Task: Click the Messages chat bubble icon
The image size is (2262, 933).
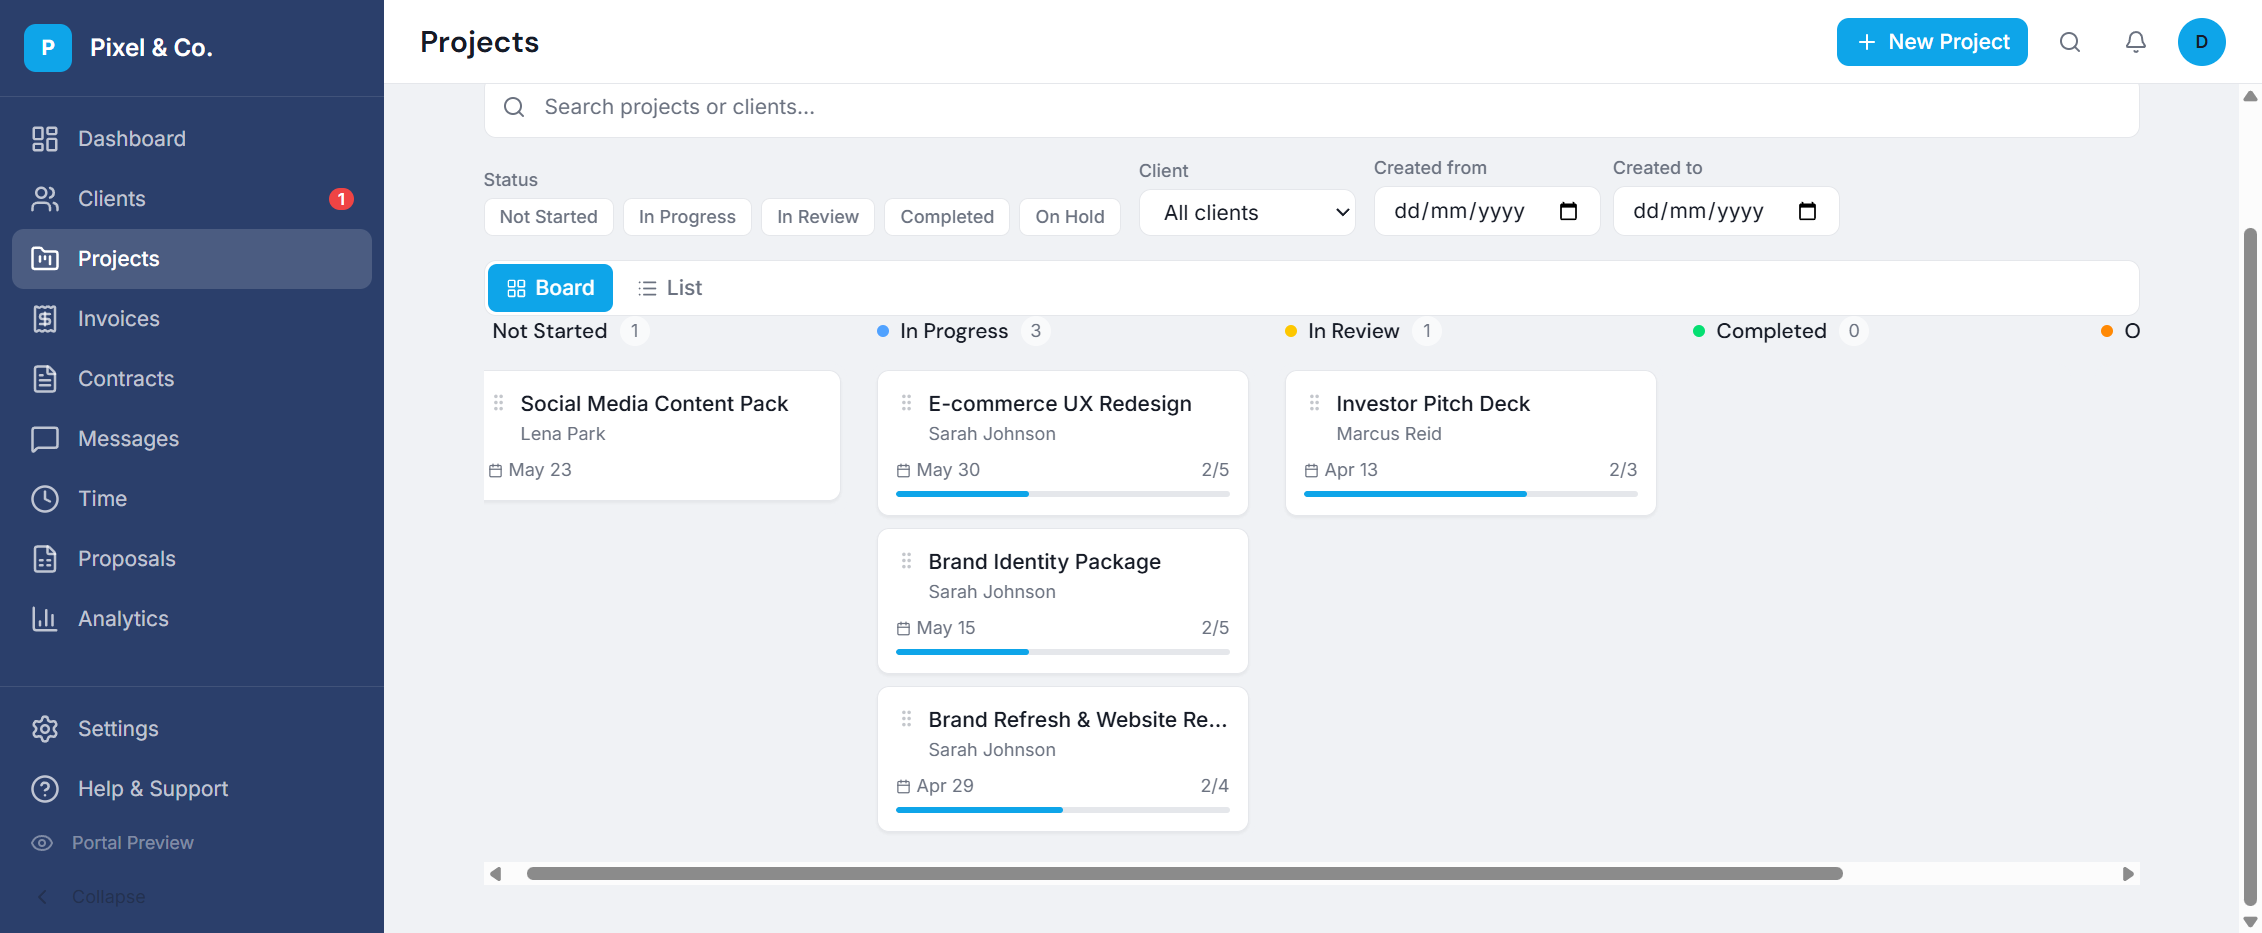Action: click(45, 439)
